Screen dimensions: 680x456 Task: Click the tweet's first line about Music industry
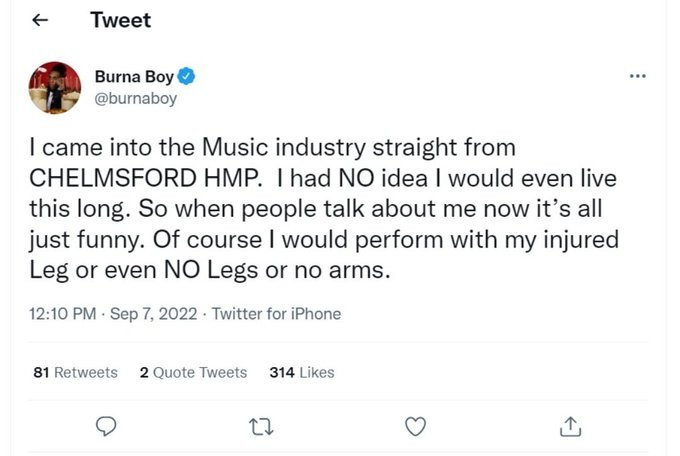tap(272, 148)
